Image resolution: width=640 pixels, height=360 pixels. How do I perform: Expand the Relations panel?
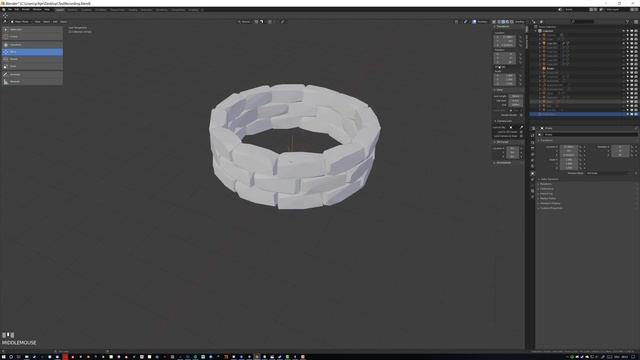pyautogui.click(x=545, y=184)
